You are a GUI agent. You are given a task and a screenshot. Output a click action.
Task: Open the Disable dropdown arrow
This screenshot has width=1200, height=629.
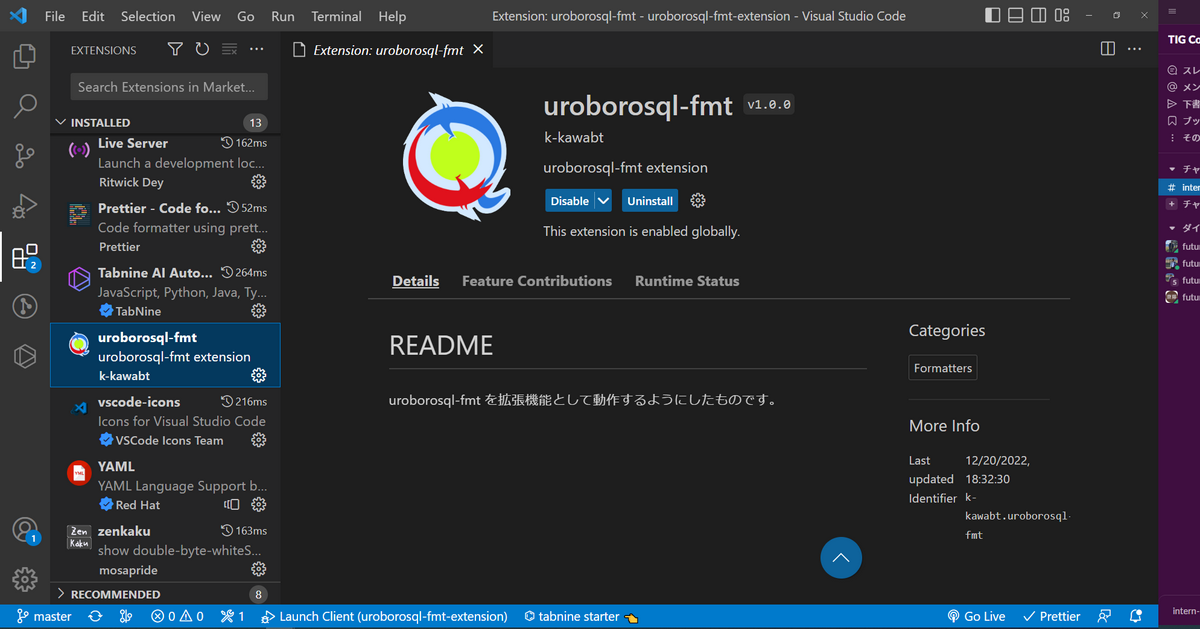pyautogui.click(x=603, y=201)
